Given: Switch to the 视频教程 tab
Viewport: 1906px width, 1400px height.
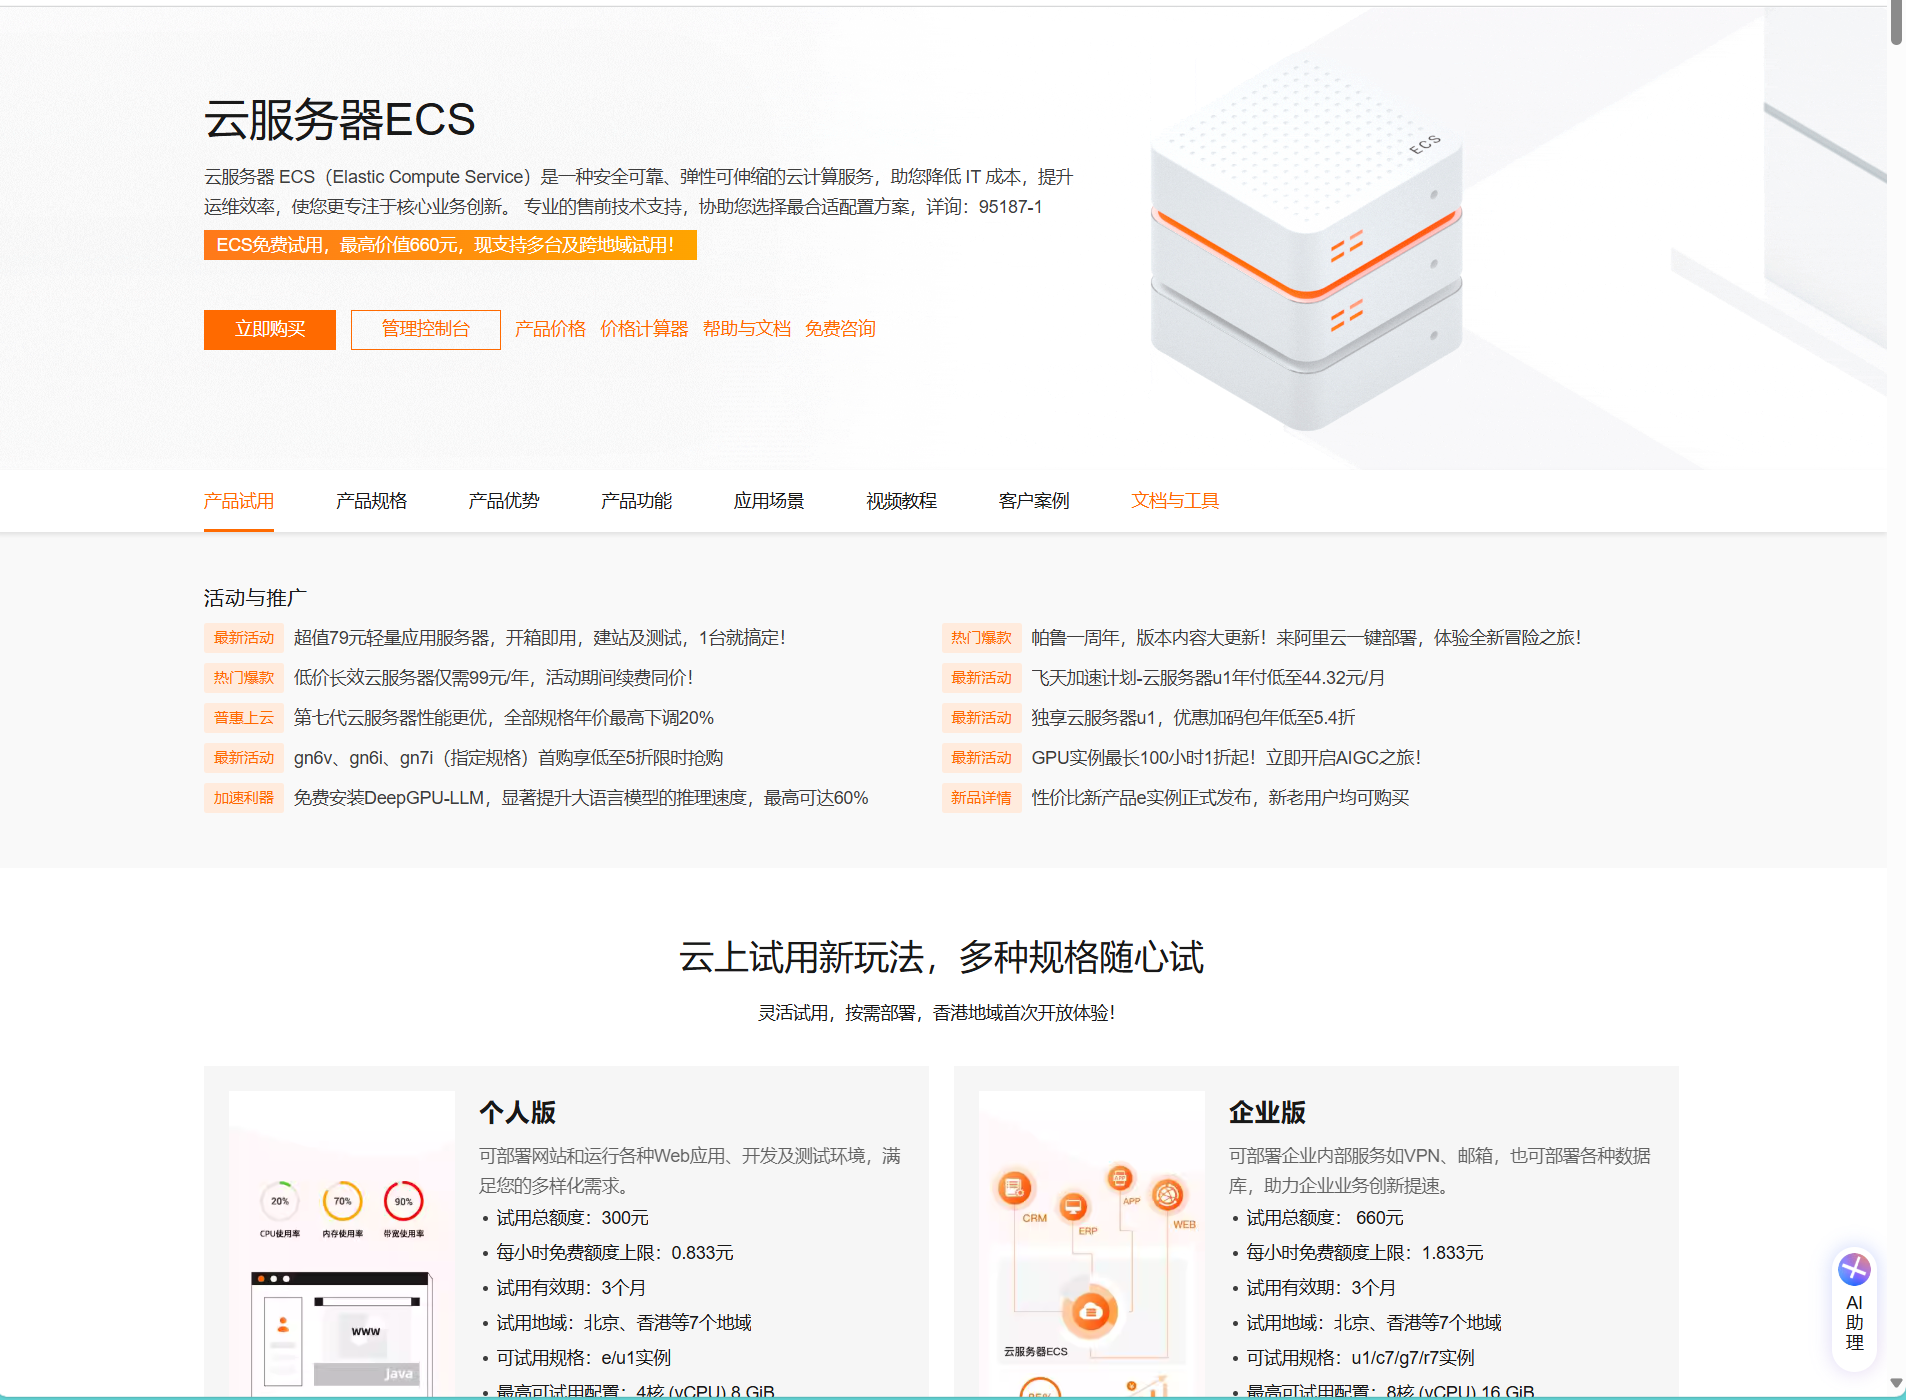Looking at the screenshot, I should (x=901, y=501).
